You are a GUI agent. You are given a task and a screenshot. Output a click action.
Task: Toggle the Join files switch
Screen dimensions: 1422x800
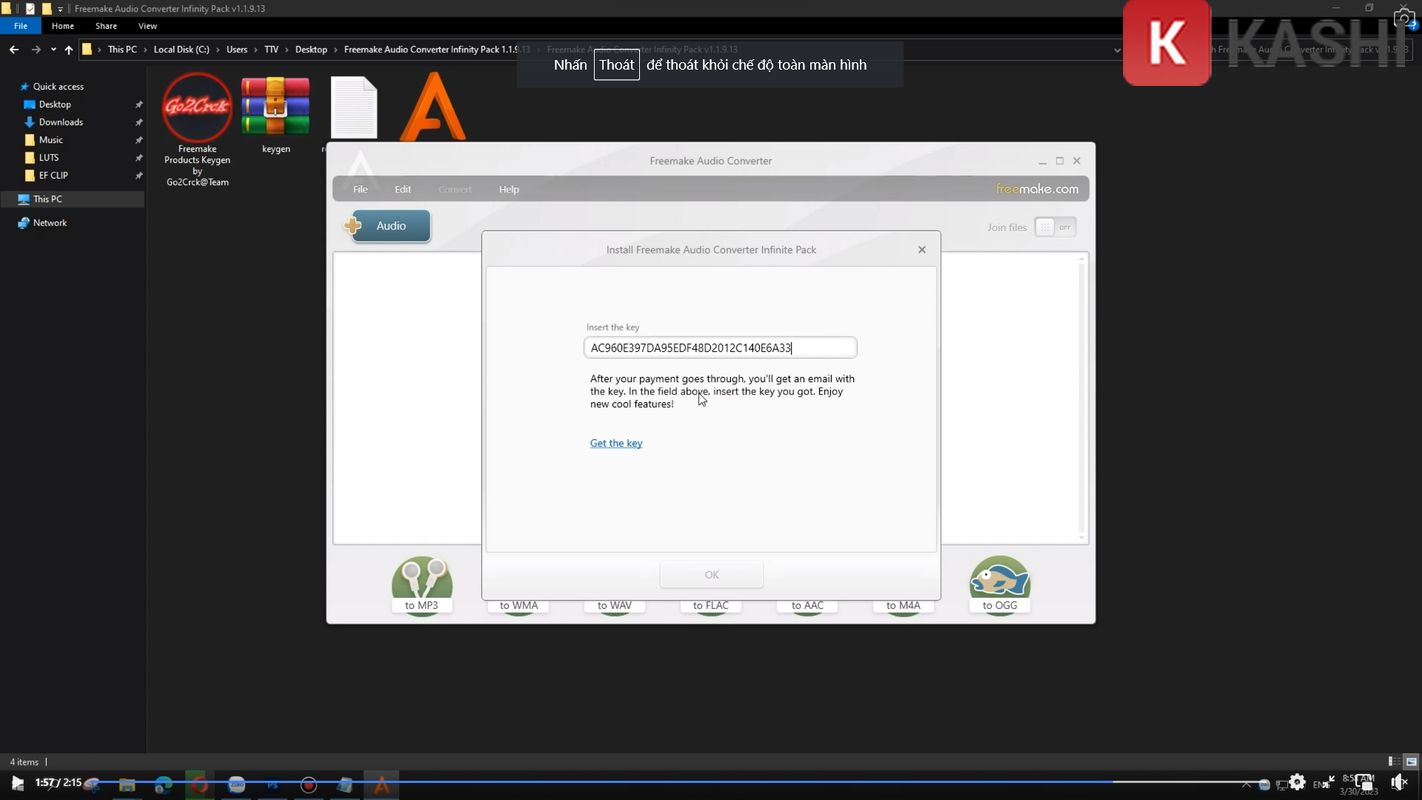(1054, 227)
